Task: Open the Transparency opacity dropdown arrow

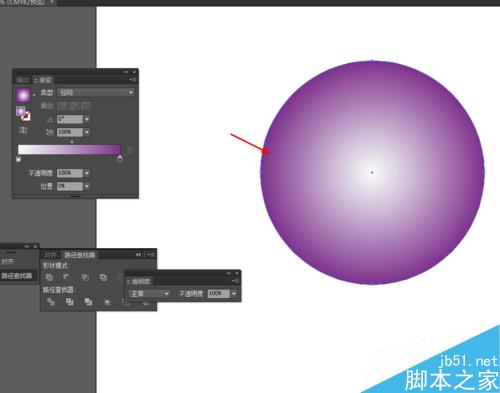Action: pyautogui.click(x=234, y=294)
